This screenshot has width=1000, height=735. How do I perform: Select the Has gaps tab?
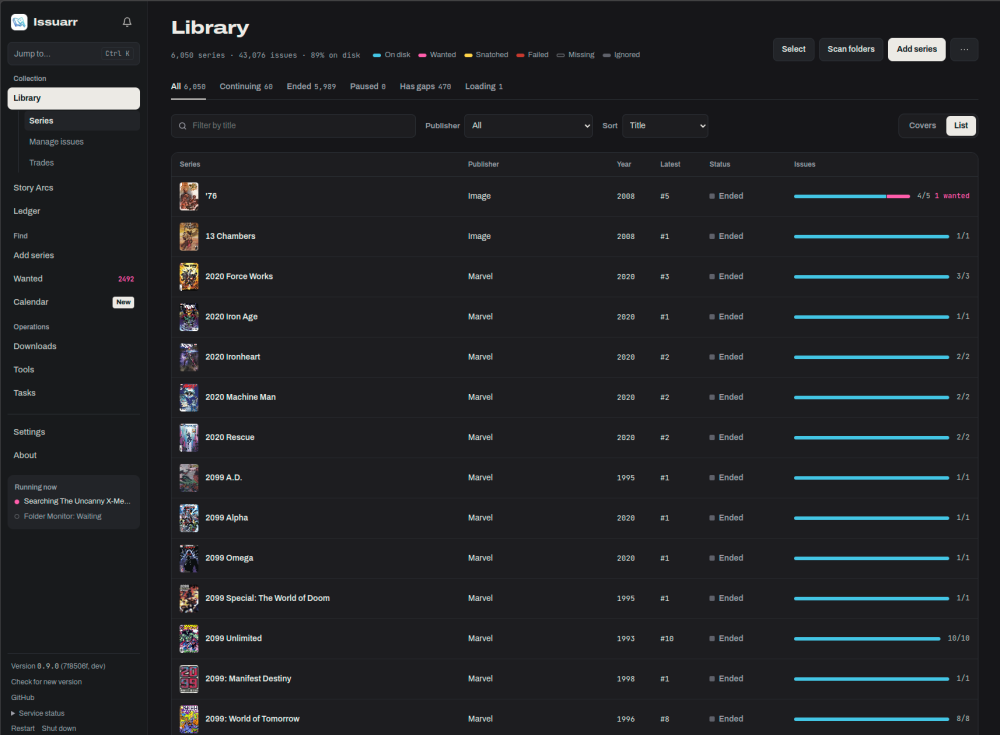coord(425,87)
